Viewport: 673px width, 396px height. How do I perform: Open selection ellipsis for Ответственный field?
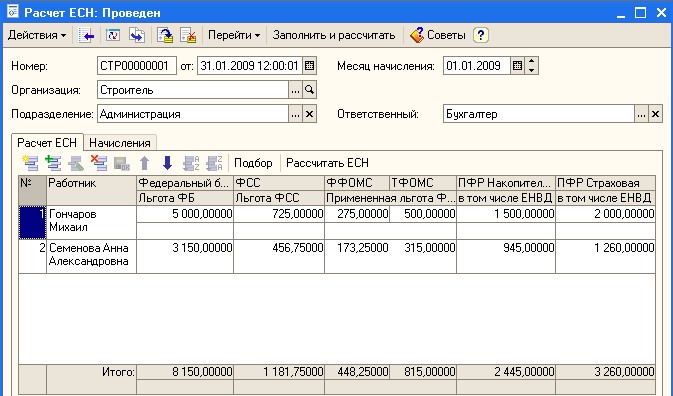641,114
